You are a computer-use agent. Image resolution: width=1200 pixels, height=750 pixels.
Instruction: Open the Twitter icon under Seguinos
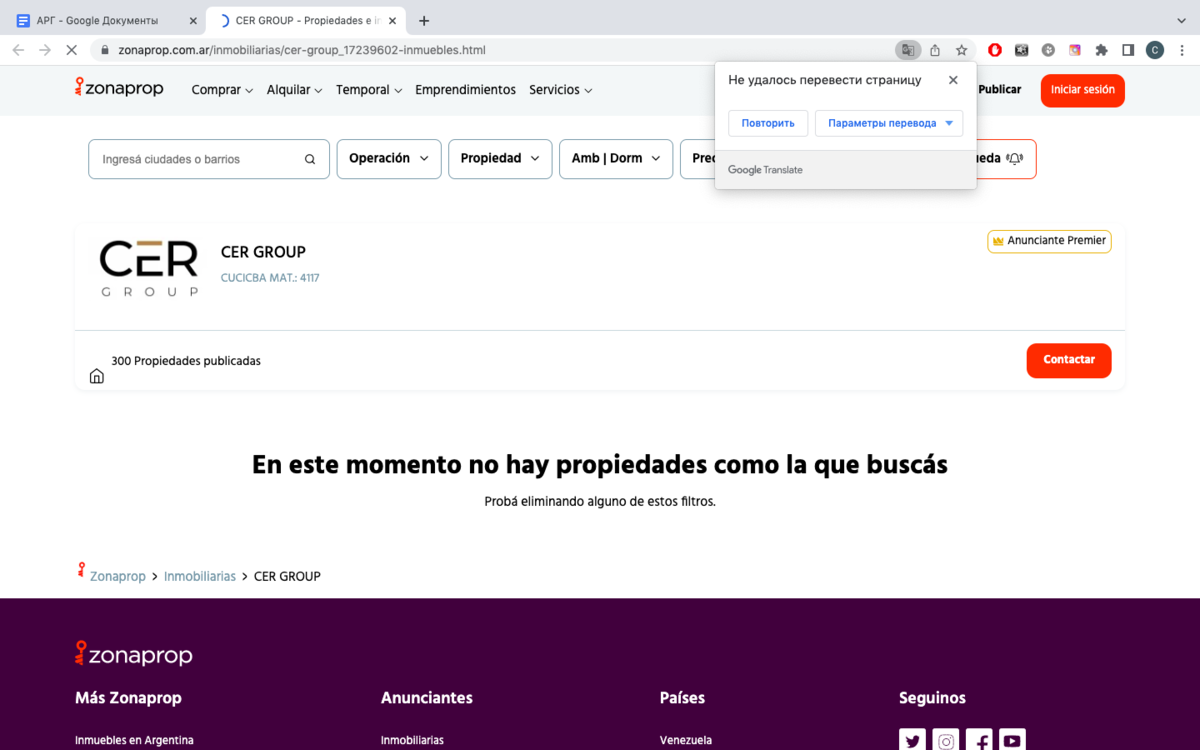point(913,741)
